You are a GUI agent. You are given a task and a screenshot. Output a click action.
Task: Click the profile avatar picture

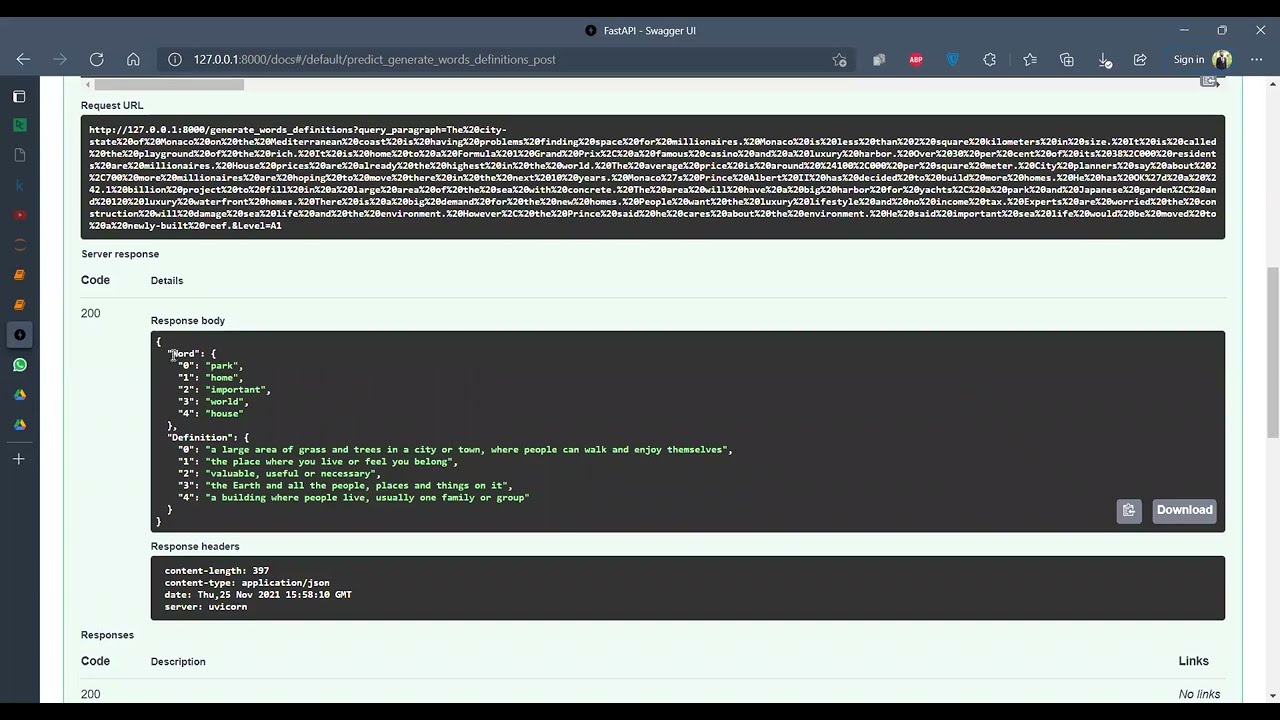point(1222,59)
